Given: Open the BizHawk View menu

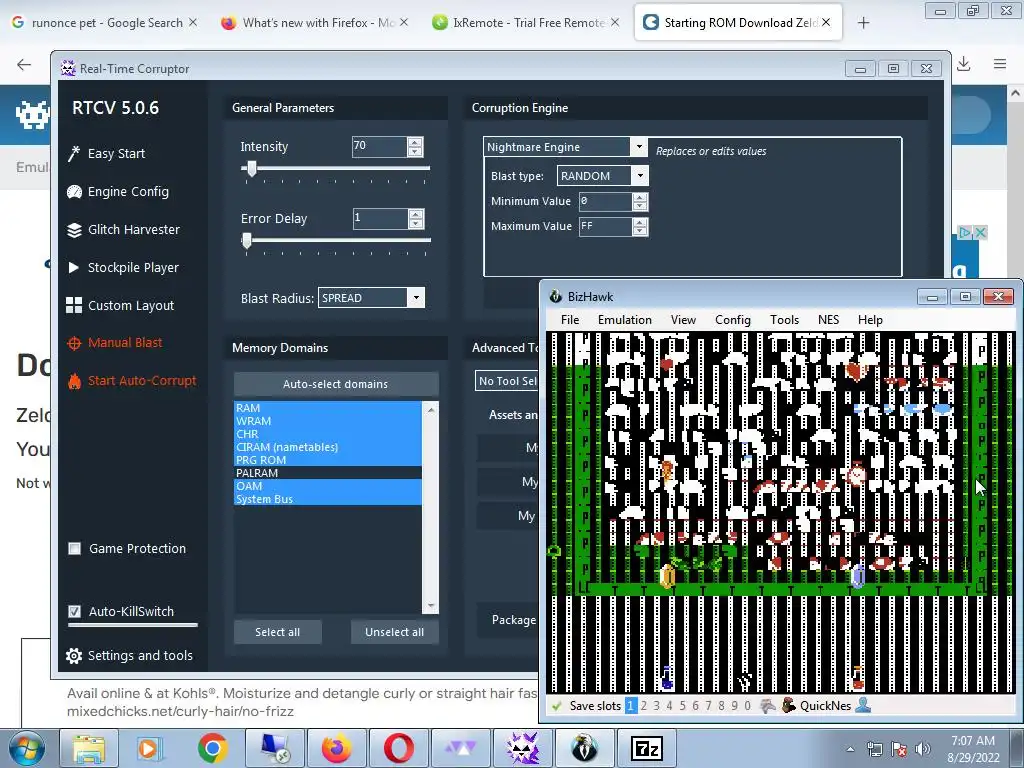Looking at the screenshot, I should (x=683, y=320).
